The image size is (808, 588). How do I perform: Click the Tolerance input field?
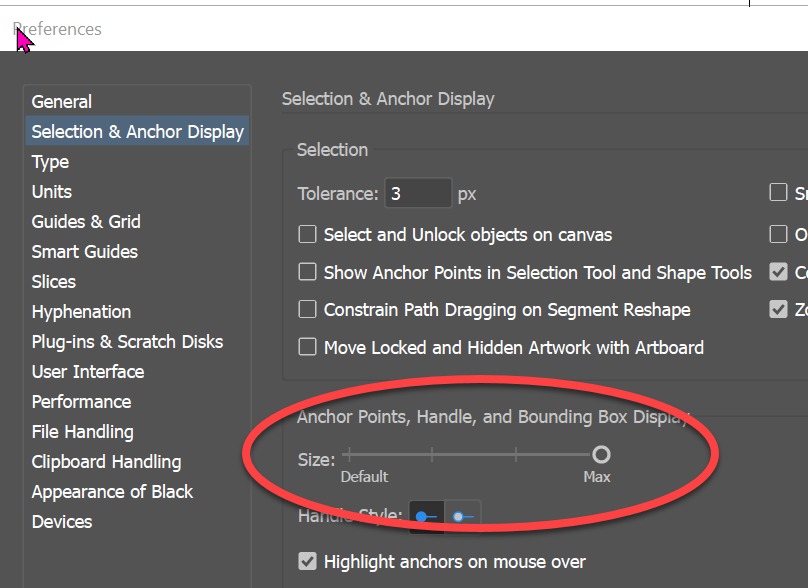pos(418,192)
